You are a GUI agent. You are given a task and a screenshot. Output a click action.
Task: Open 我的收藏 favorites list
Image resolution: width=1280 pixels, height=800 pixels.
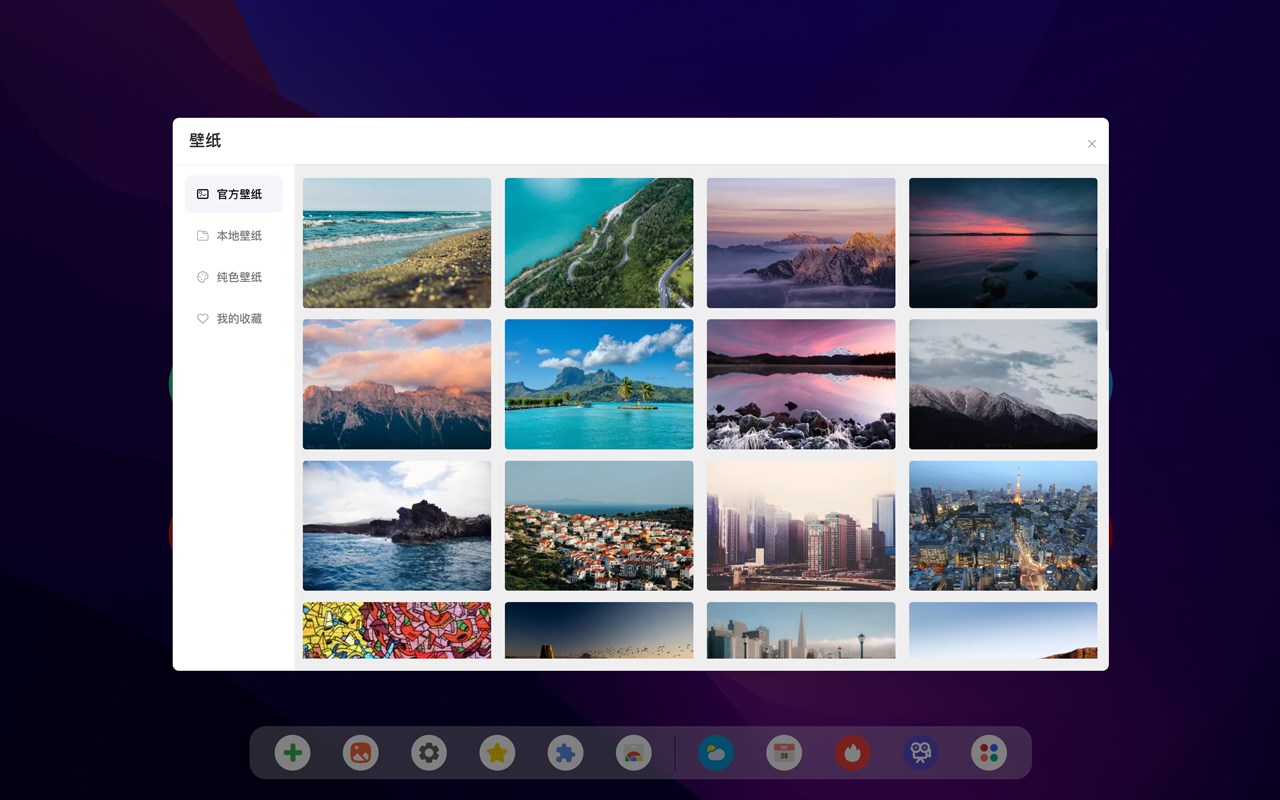[x=233, y=319]
